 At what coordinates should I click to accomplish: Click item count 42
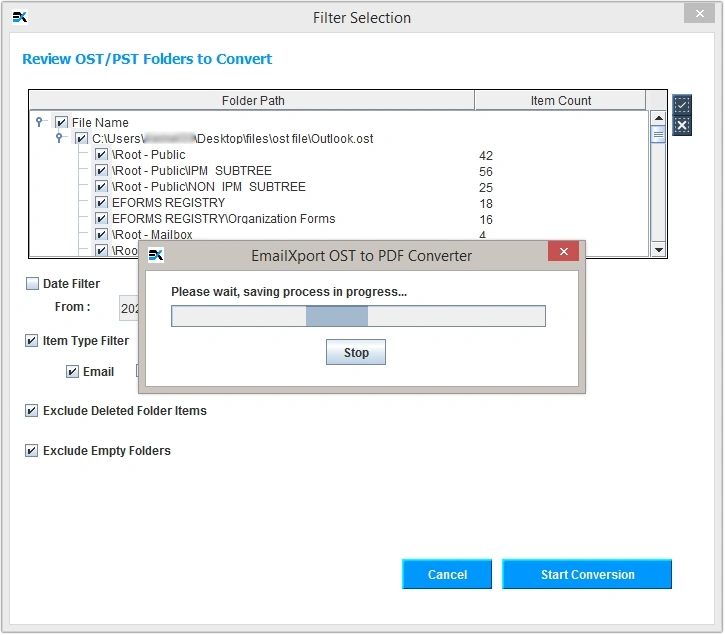[485, 155]
